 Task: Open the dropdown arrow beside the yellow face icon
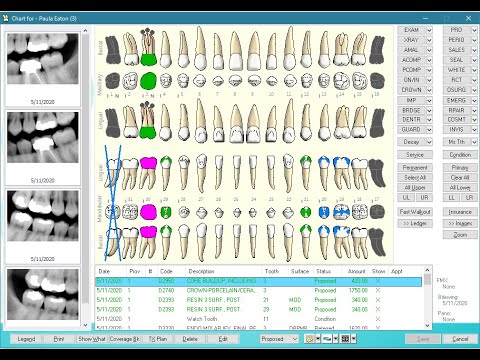point(318,339)
